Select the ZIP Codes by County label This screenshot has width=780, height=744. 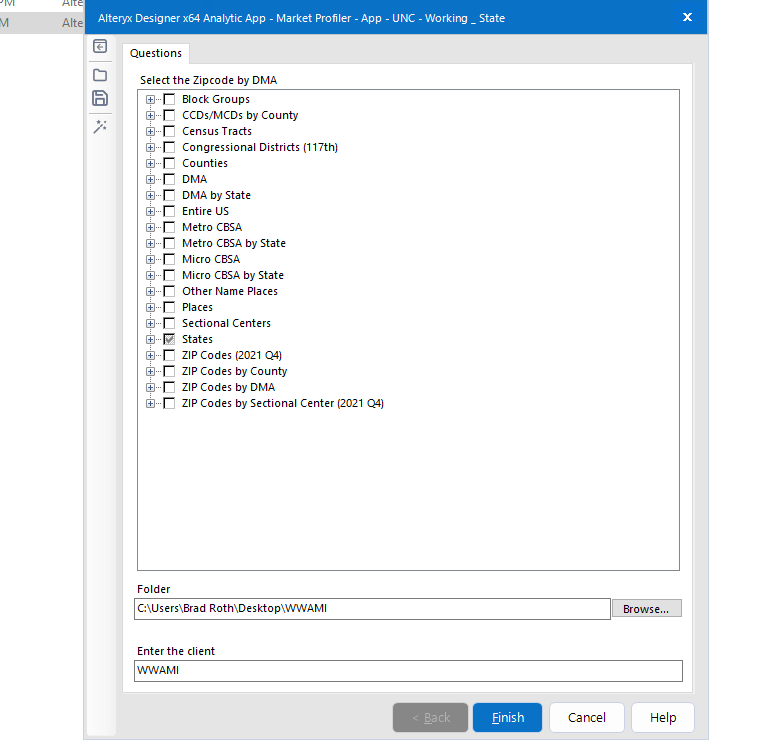tap(234, 372)
